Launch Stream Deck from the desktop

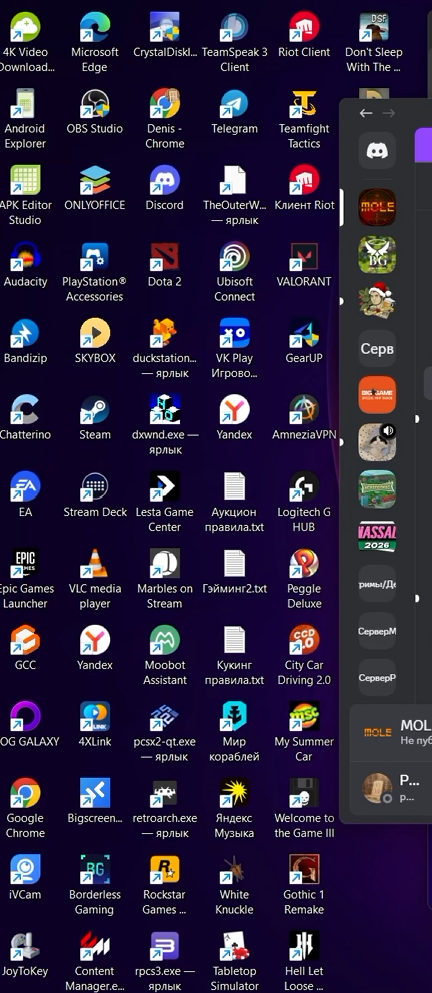click(x=95, y=488)
